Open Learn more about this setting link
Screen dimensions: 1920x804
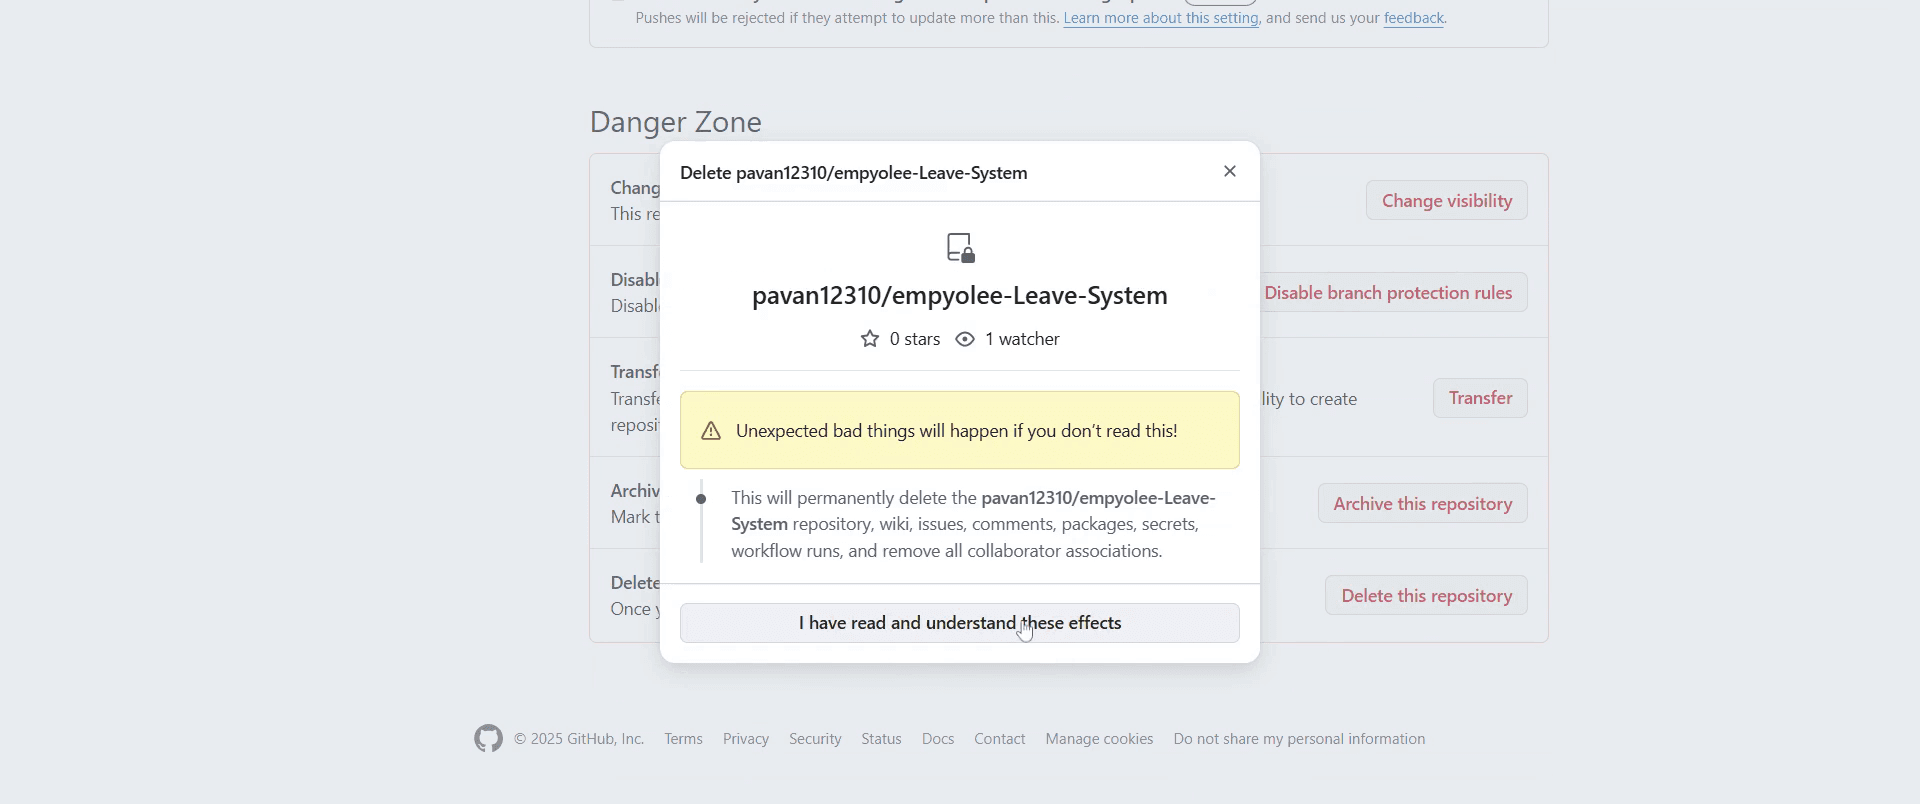(1161, 18)
